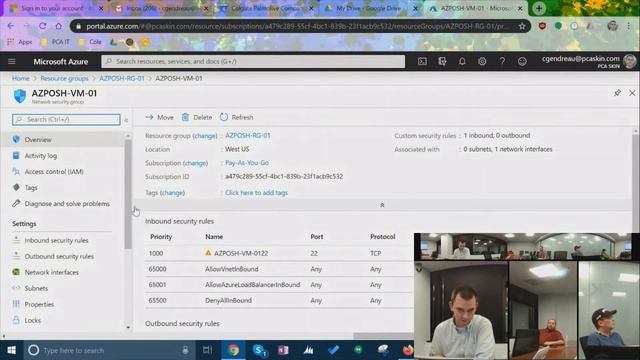The width and height of the screenshot is (640, 360).
Task: Change the resource group via change link
Action: (205, 136)
